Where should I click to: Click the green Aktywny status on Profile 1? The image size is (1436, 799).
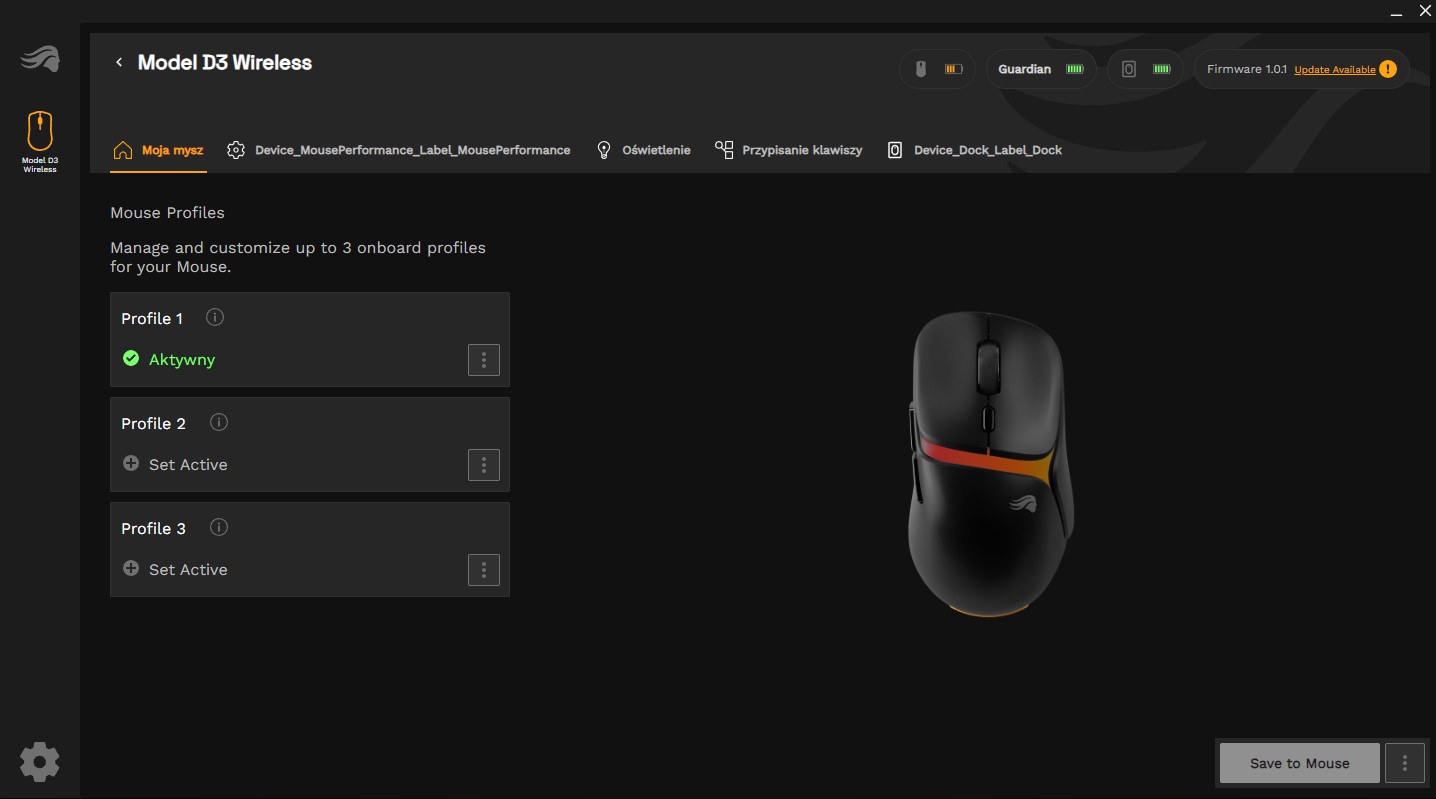pos(169,359)
